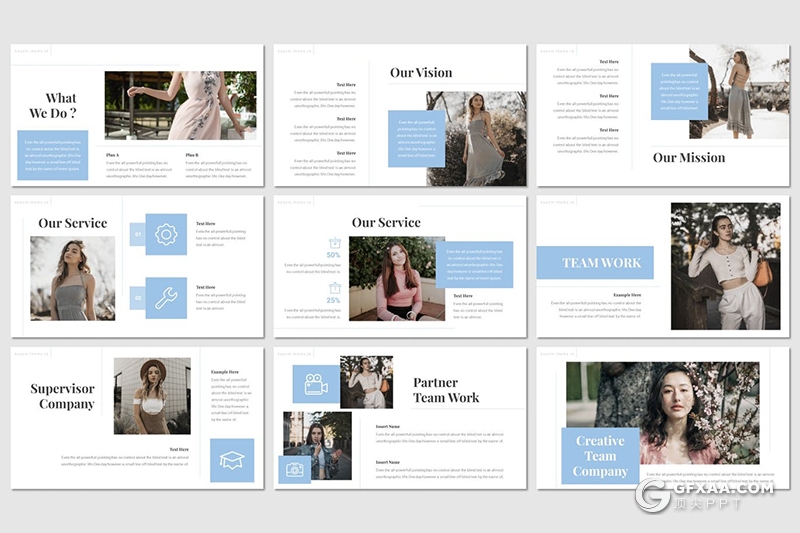Viewport: 800px width, 533px height.
Task: Select the graduation cap icon on Supervisor slide
Action: pos(232,460)
